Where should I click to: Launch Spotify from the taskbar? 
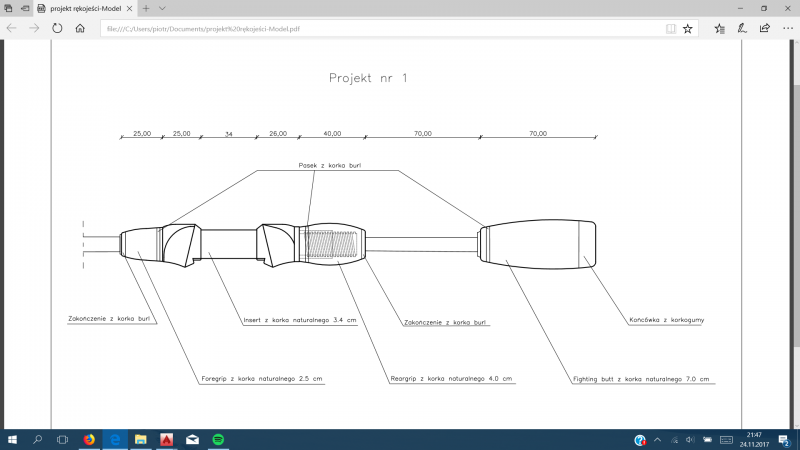pyautogui.click(x=219, y=439)
